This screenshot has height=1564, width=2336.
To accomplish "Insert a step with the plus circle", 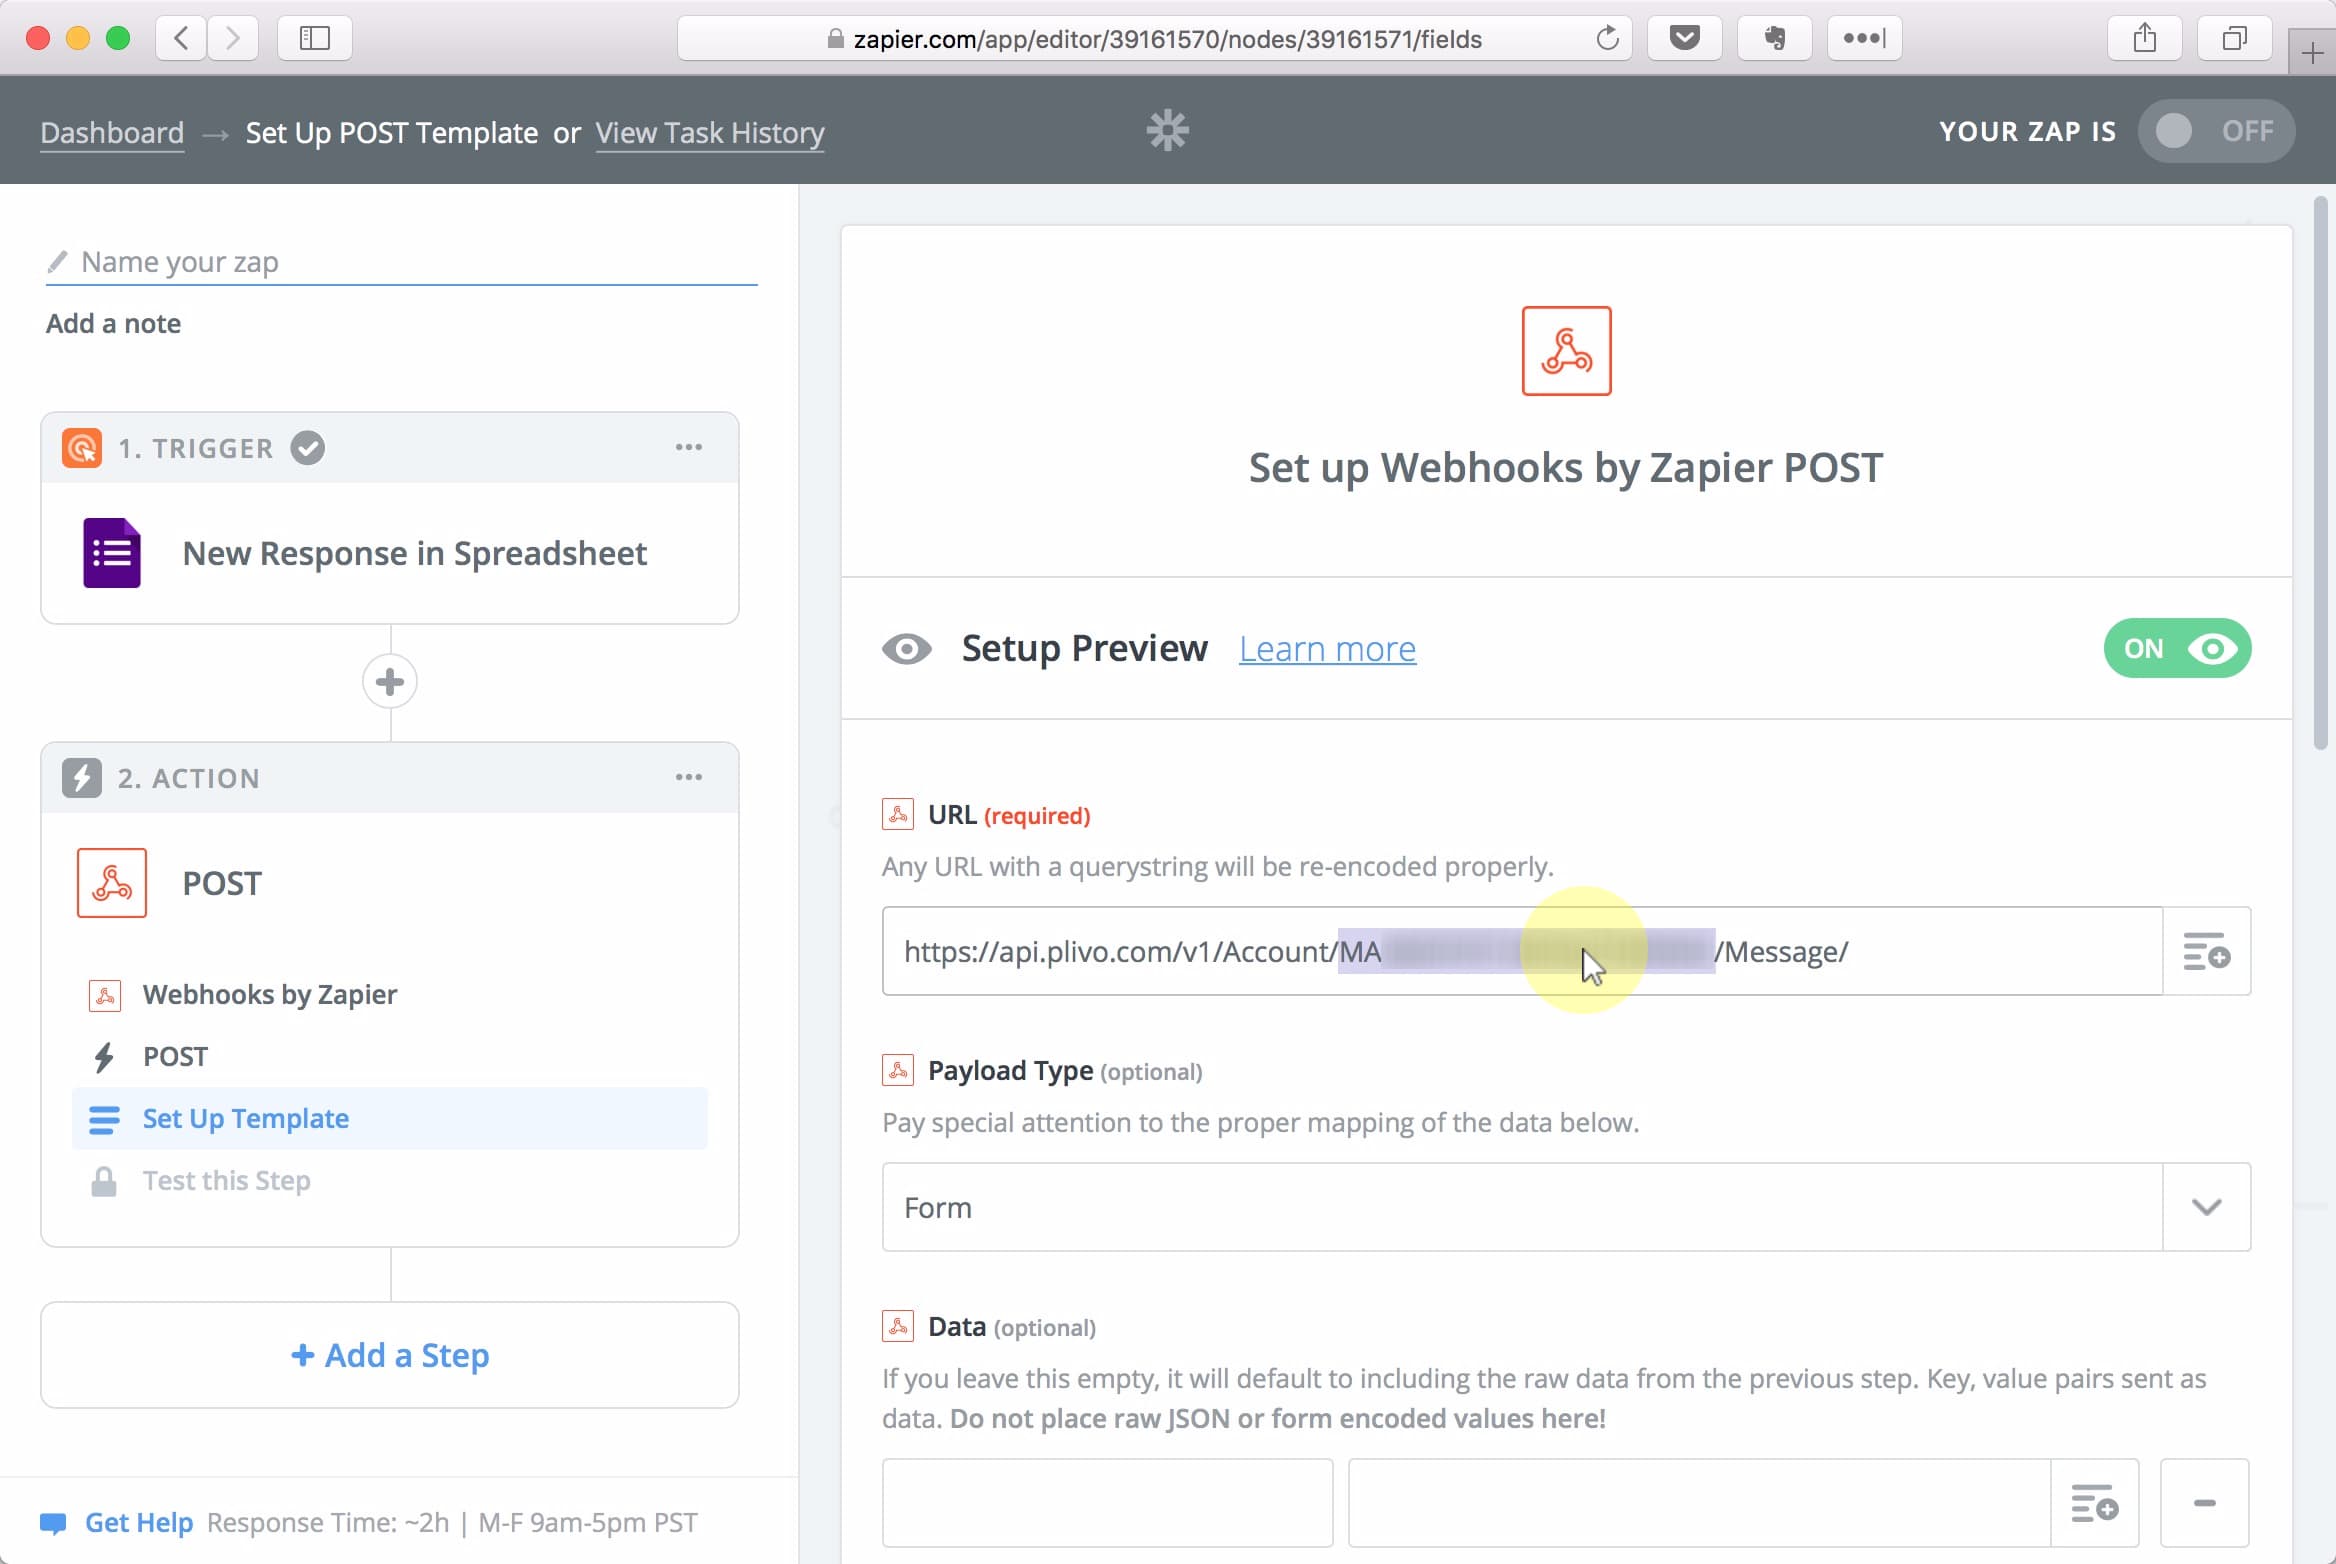I will [390, 682].
